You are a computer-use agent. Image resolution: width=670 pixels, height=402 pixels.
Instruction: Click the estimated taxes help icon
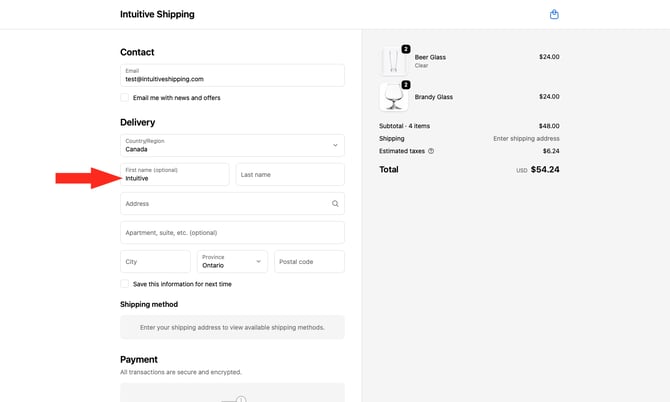click(431, 151)
